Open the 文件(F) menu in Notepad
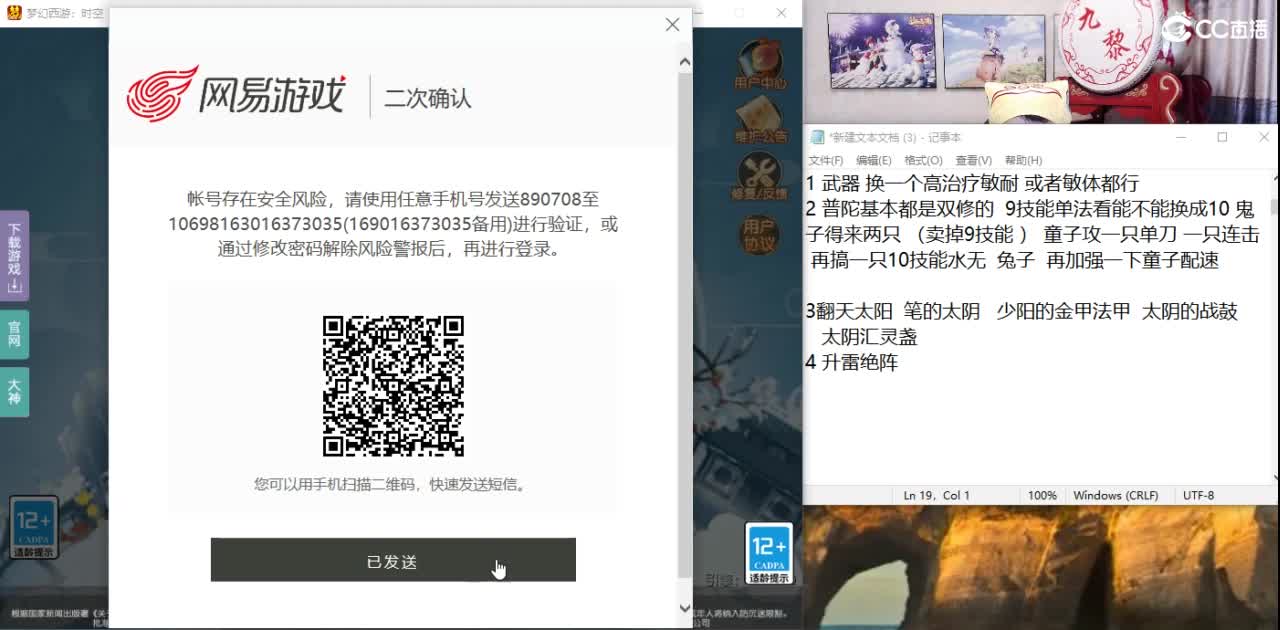The image size is (1280, 630). (825, 160)
